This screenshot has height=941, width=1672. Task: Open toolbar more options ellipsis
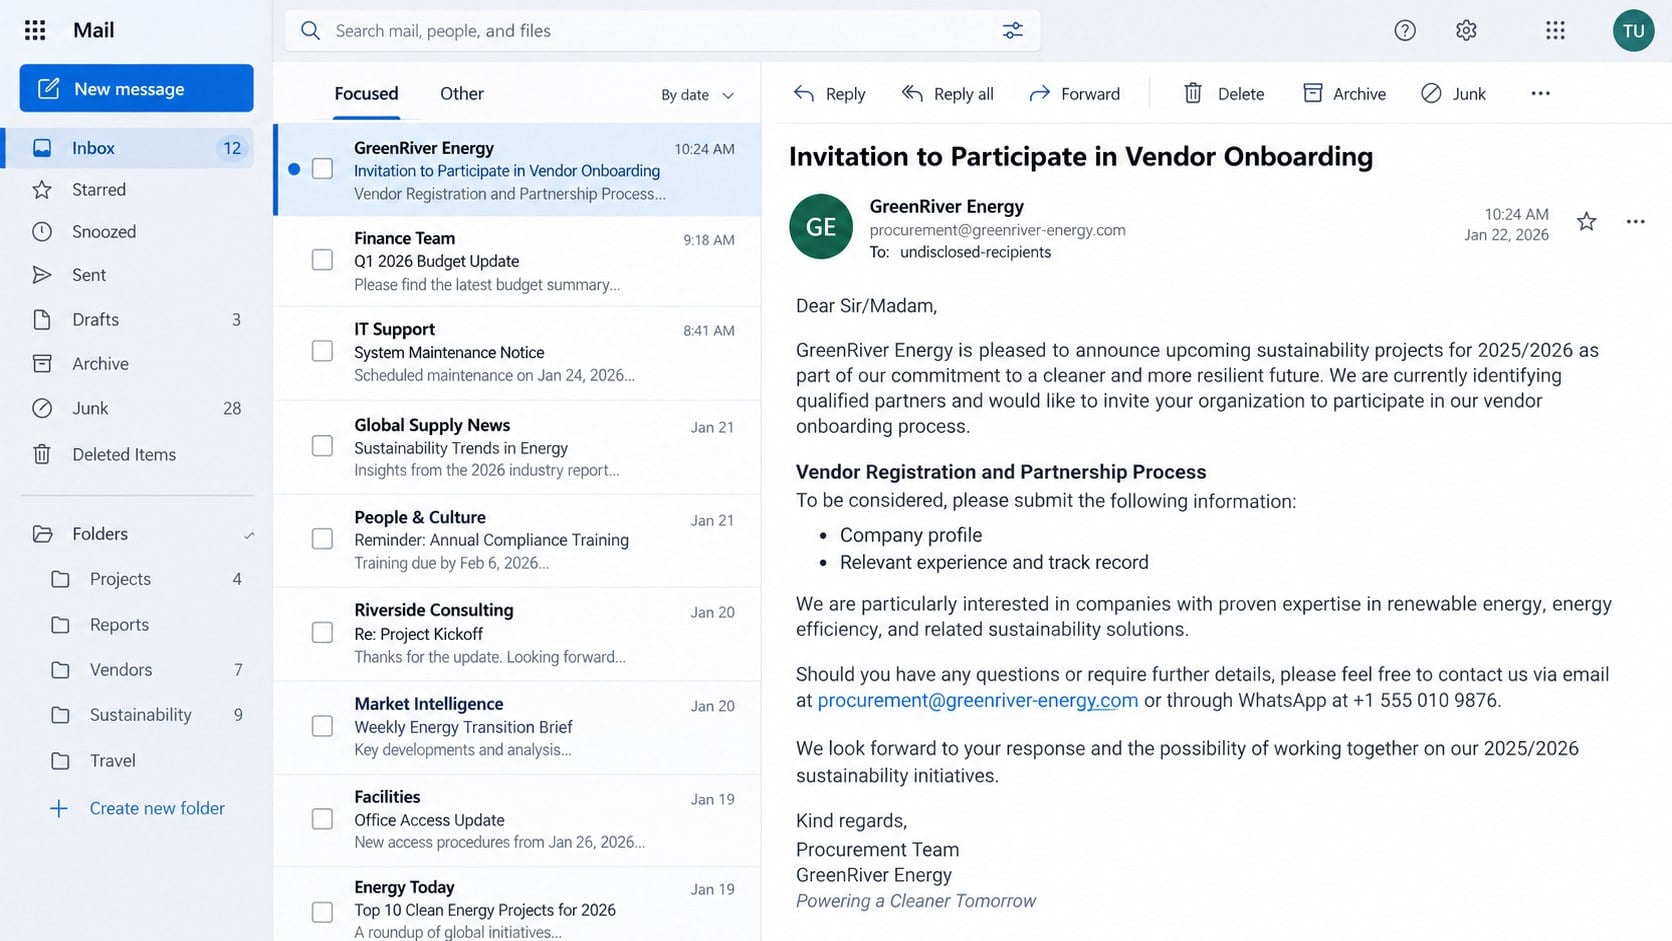tap(1540, 93)
